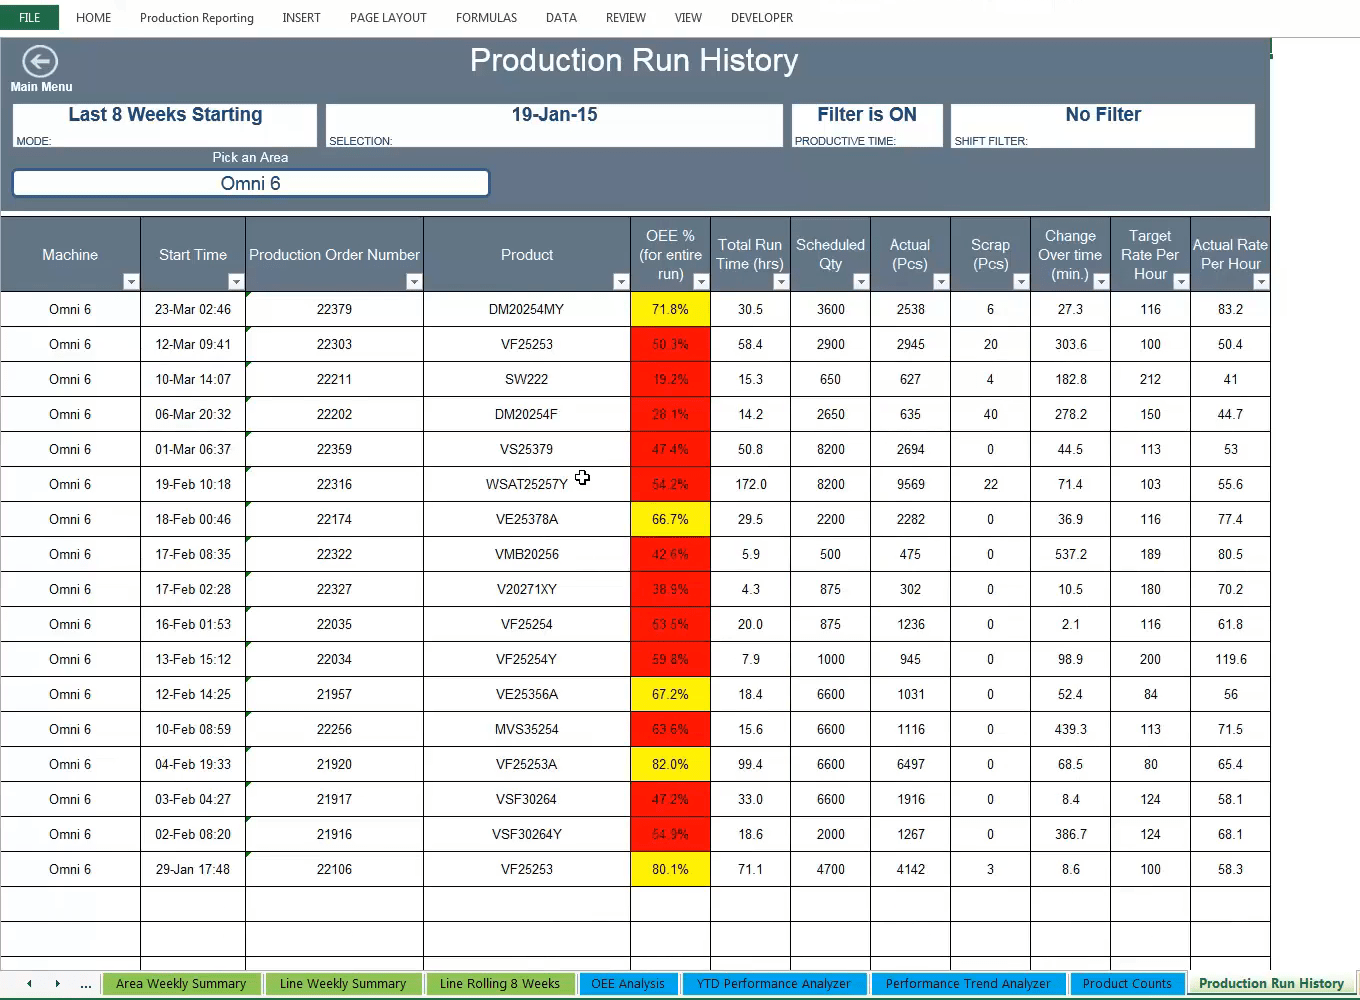Click the red OEE cell for VF25253

point(670,344)
